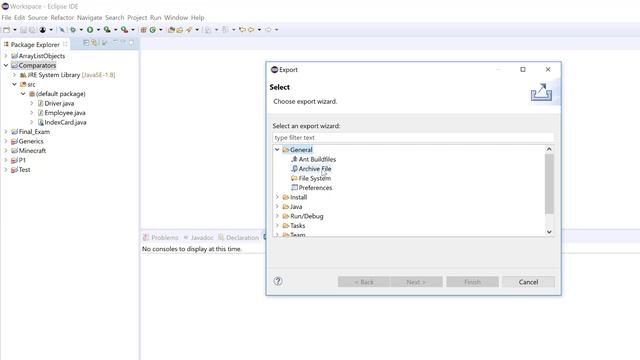The height and width of the screenshot is (360, 640).
Task: Click the Previous Annotation toolbar icon
Action: (x=225, y=30)
